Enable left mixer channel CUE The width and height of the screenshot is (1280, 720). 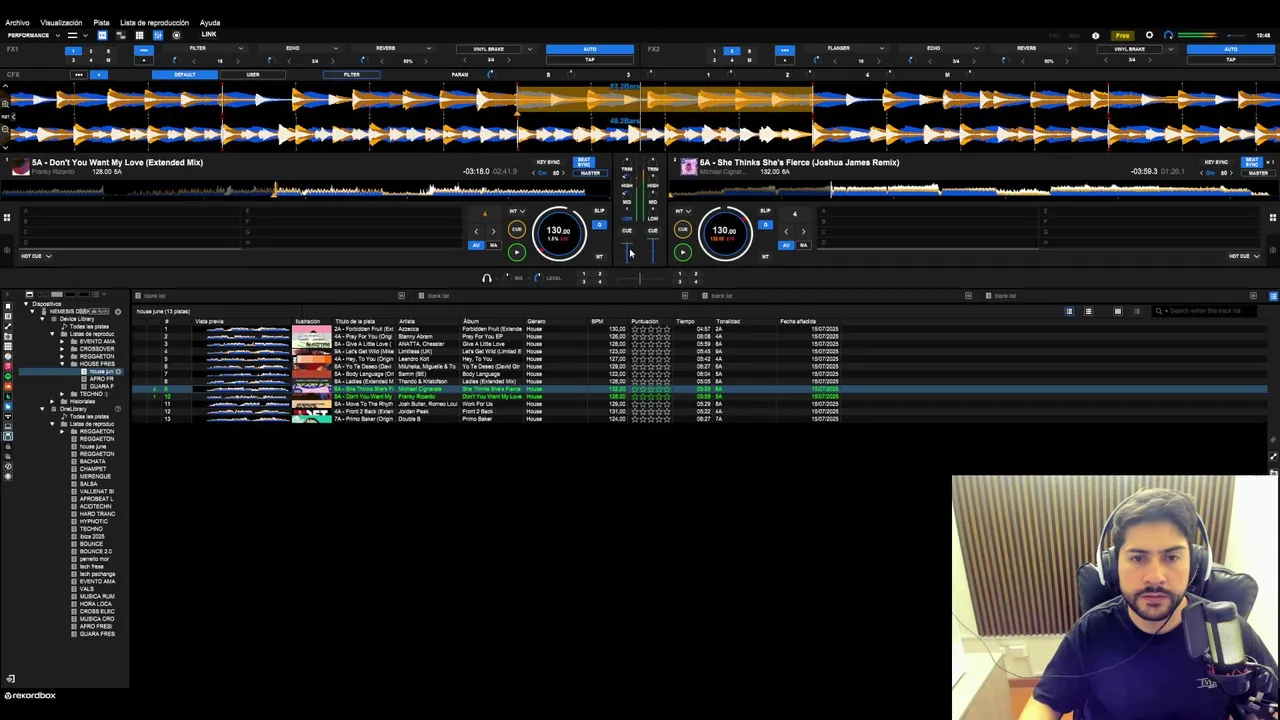coord(627,231)
